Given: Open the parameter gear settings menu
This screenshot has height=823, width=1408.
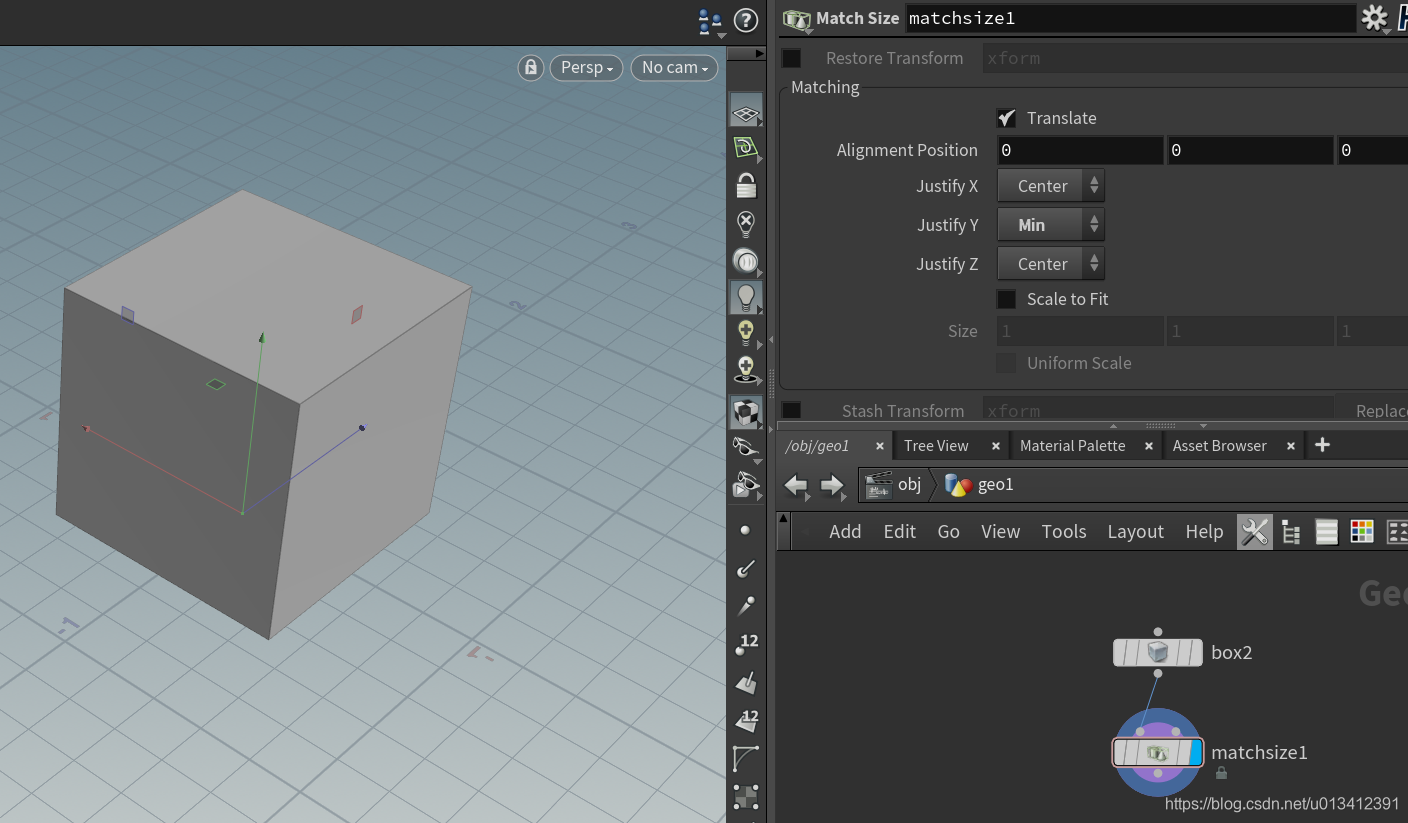Looking at the screenshot, I should [x=1375, y=18].
